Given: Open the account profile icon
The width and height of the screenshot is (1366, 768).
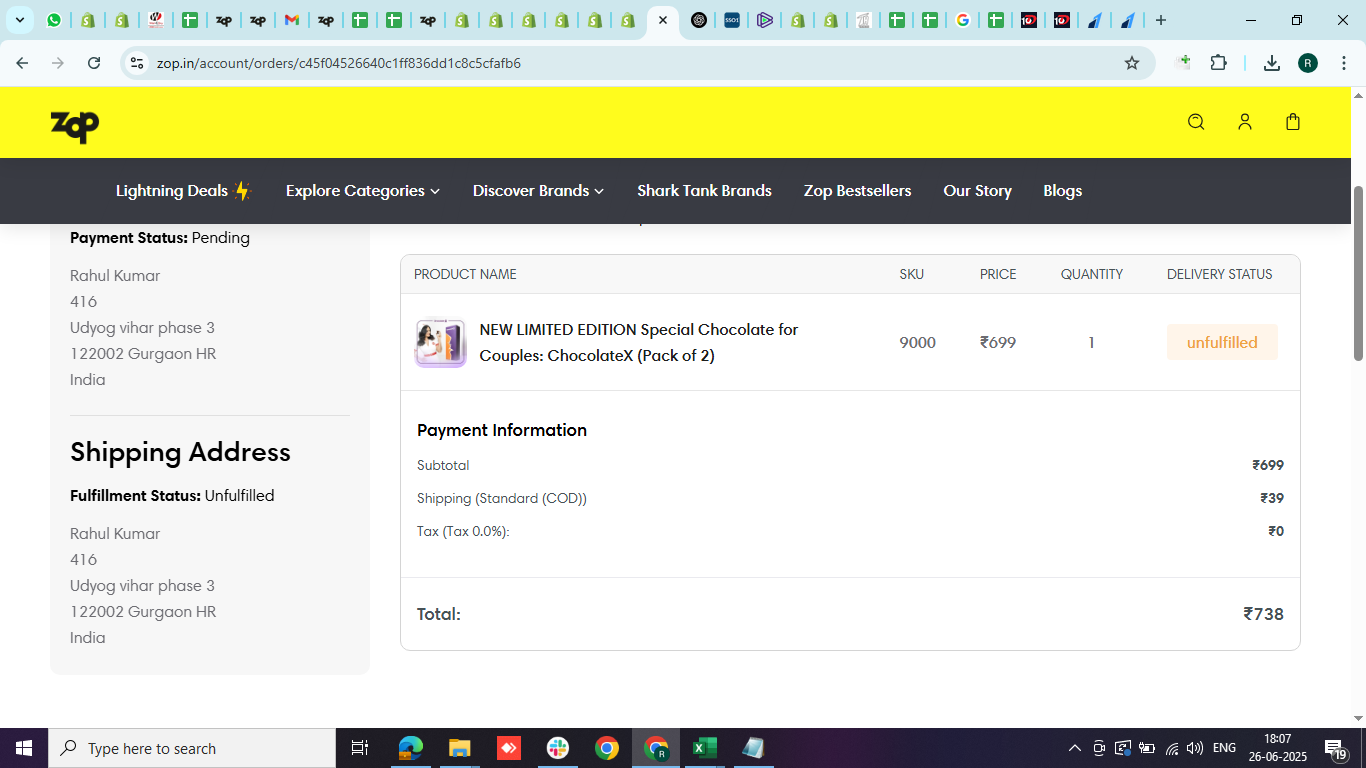Looking at the screenshot, I should (x=1245, y=122).
